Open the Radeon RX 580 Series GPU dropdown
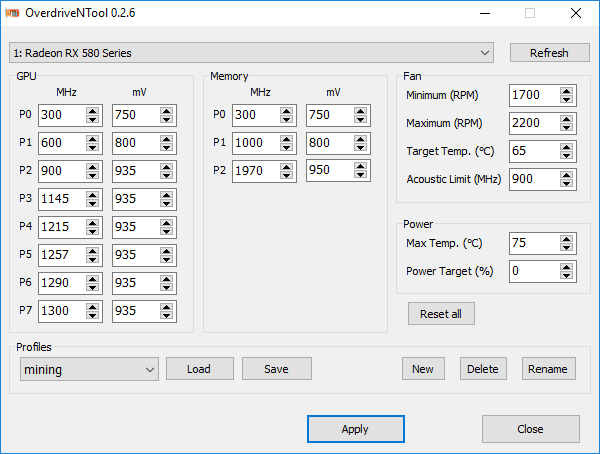This screenshot has width=600, height=454. [x=251, y=53]
